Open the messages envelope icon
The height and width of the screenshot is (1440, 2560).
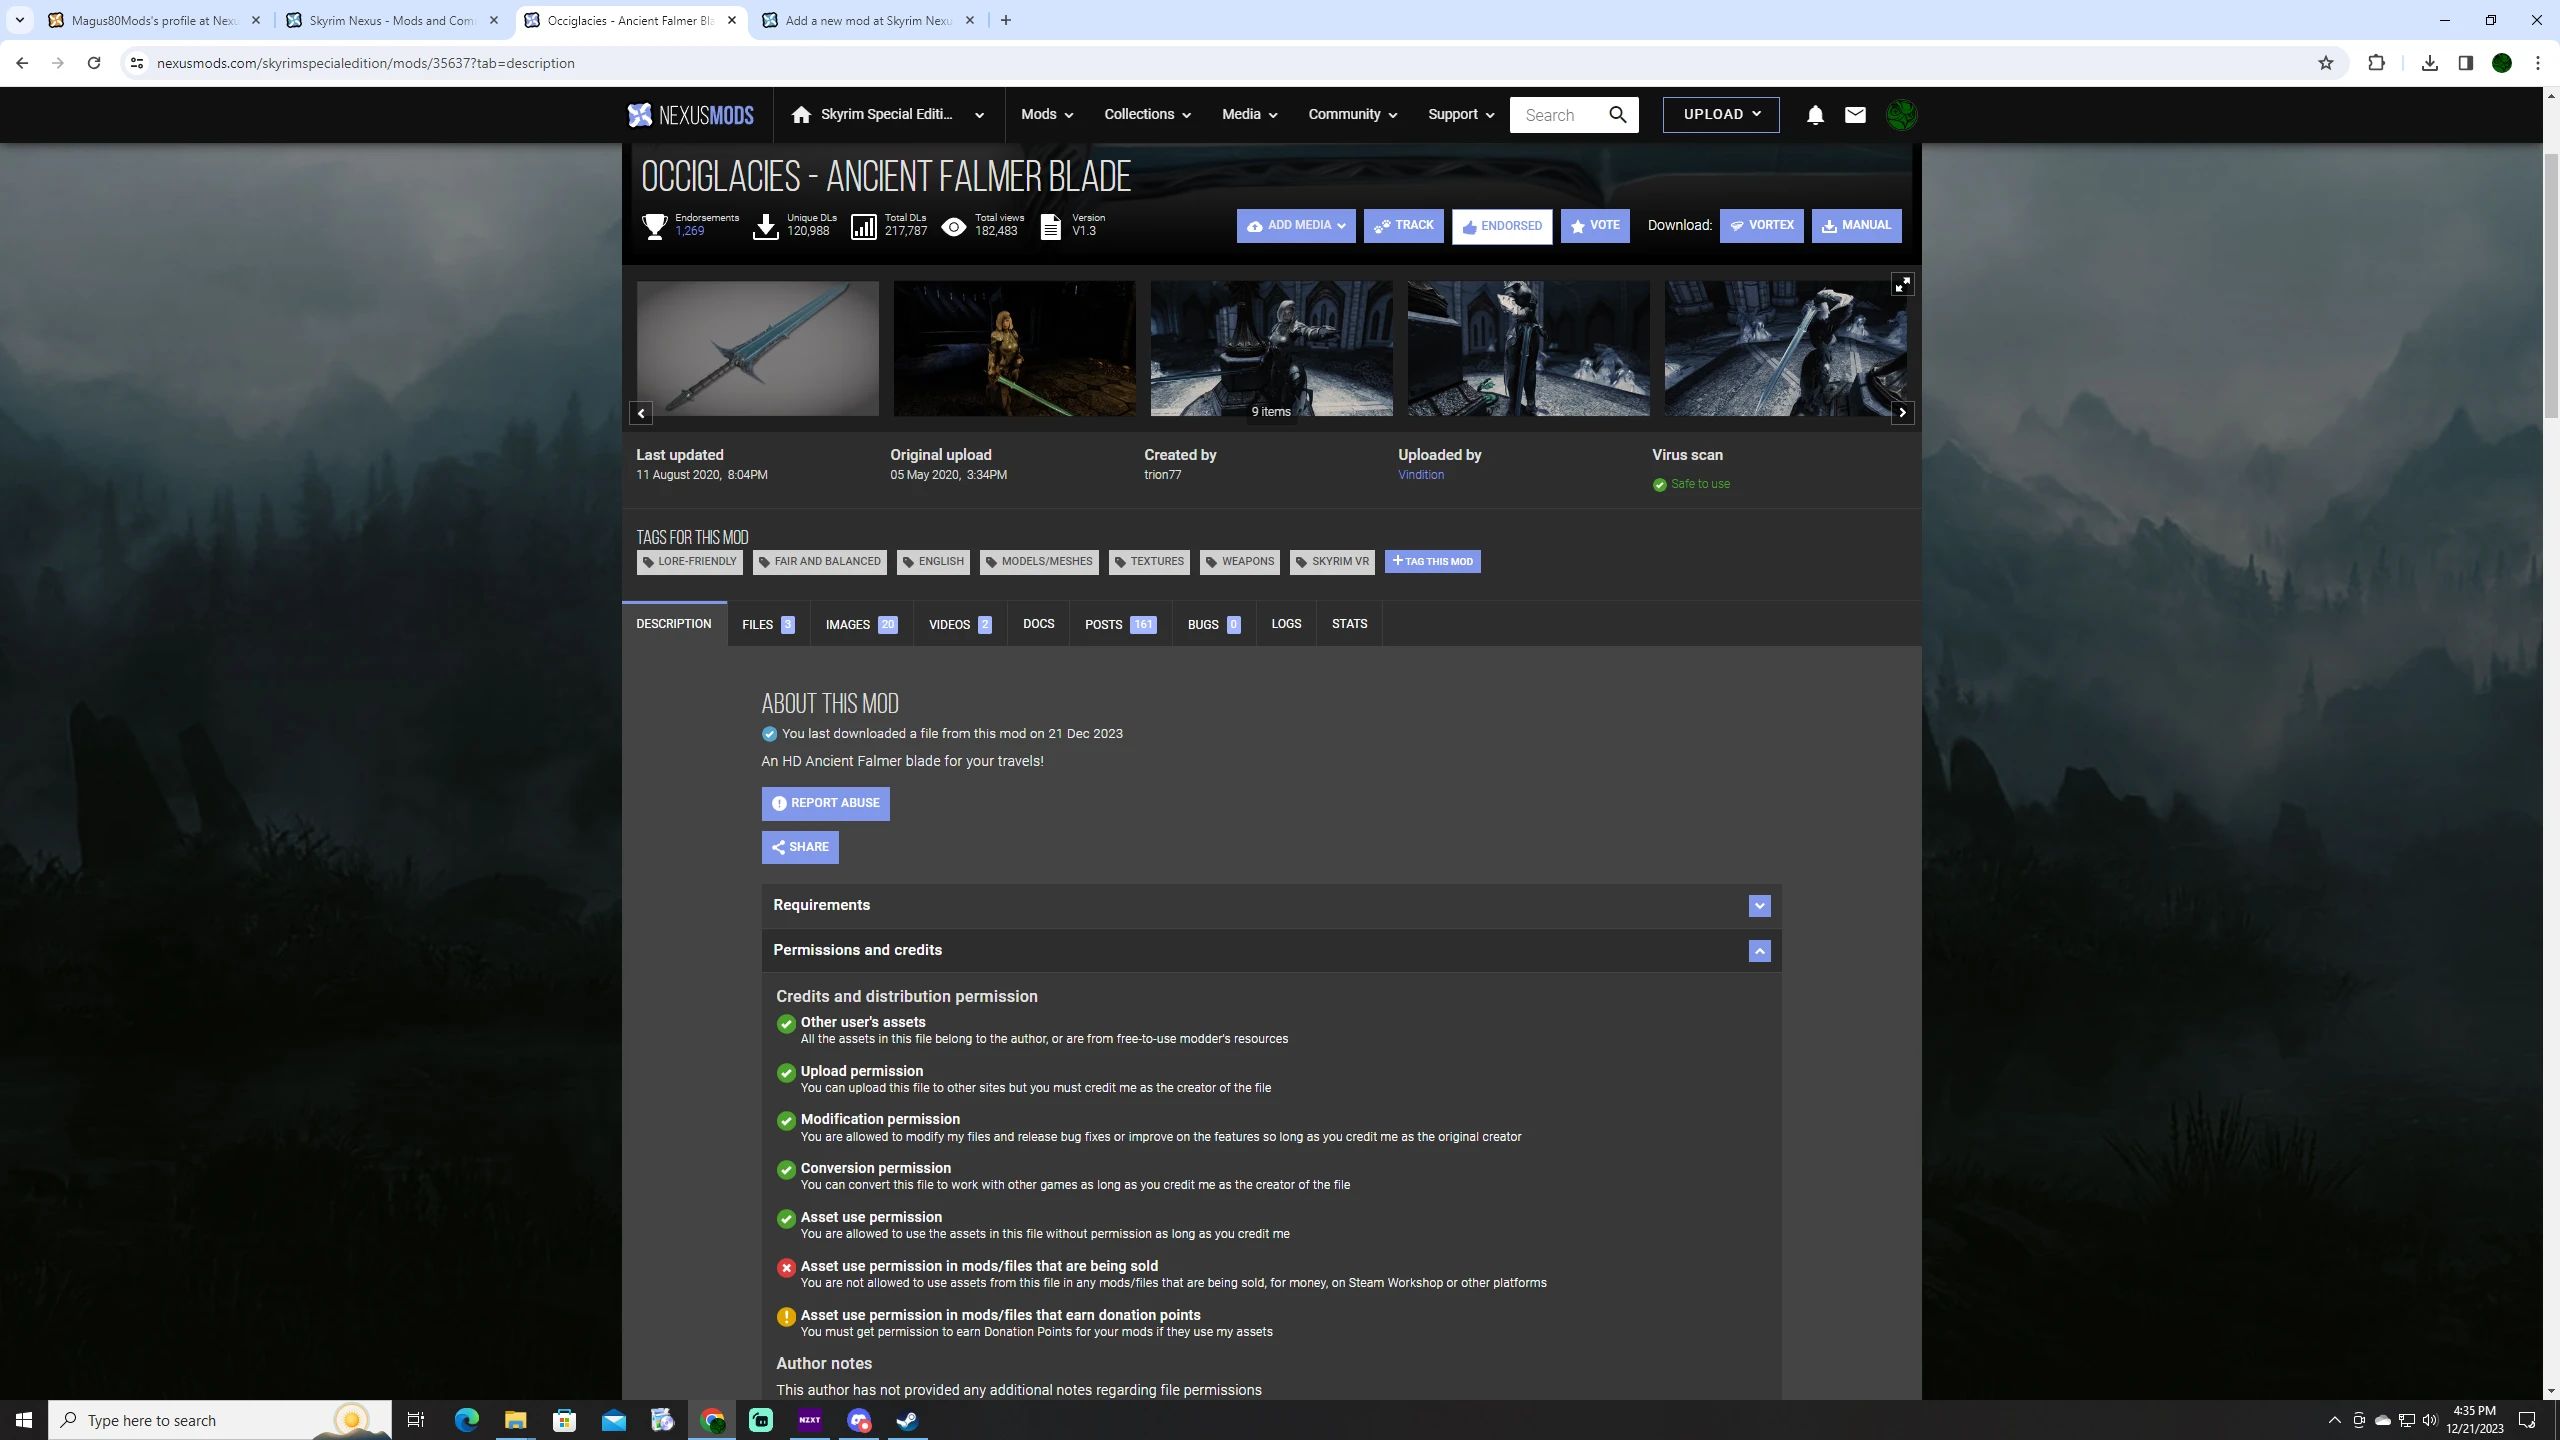click(x=1855, y=115)
